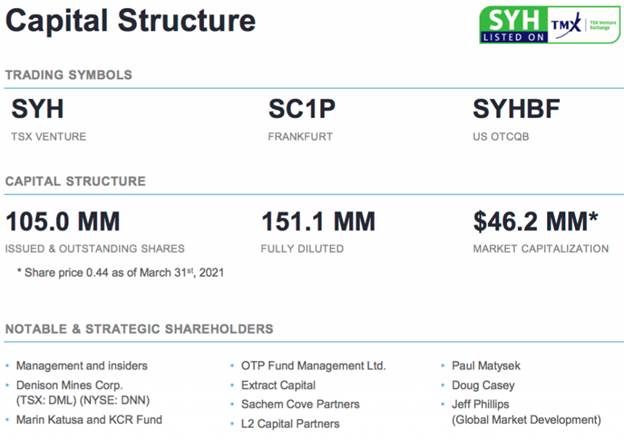
Task: Click the Trading Symbols section heading
Action: pyautogui.click(x=68, y=75)
